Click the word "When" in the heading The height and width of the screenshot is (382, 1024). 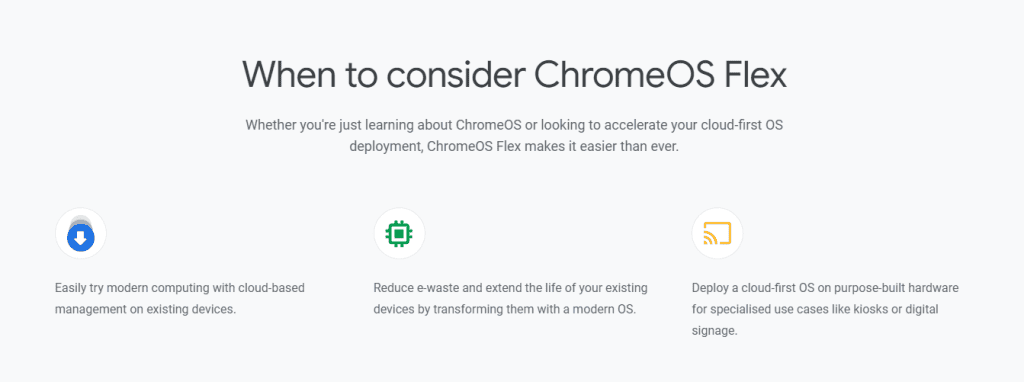coord(290,75)
